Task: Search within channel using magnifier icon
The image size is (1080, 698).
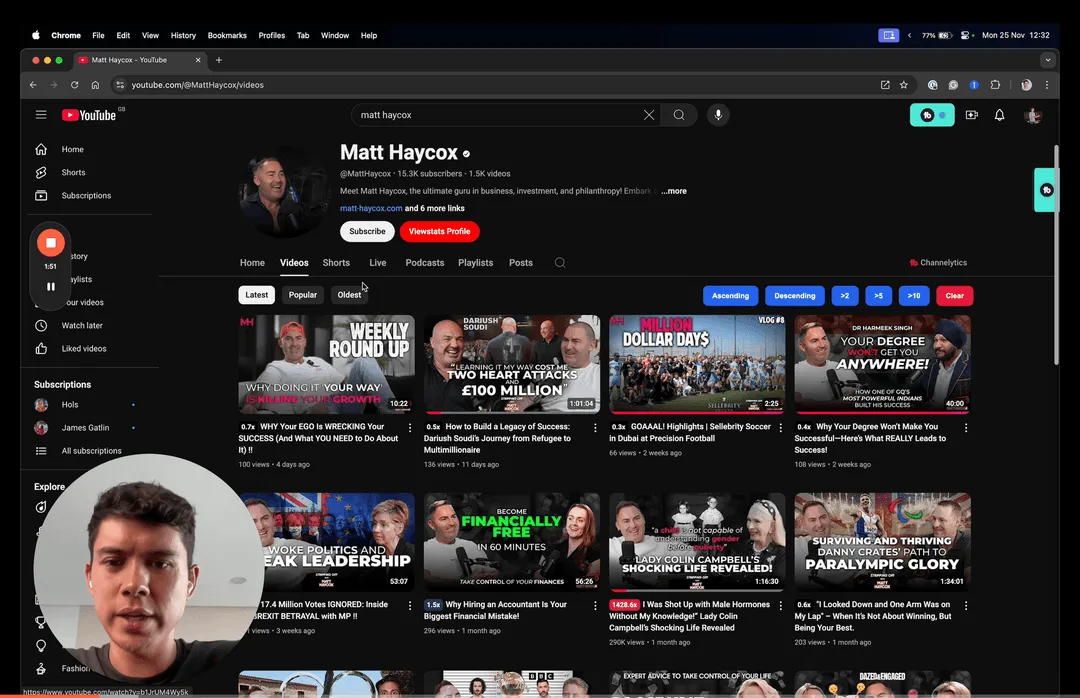Action: click(560, 263)
